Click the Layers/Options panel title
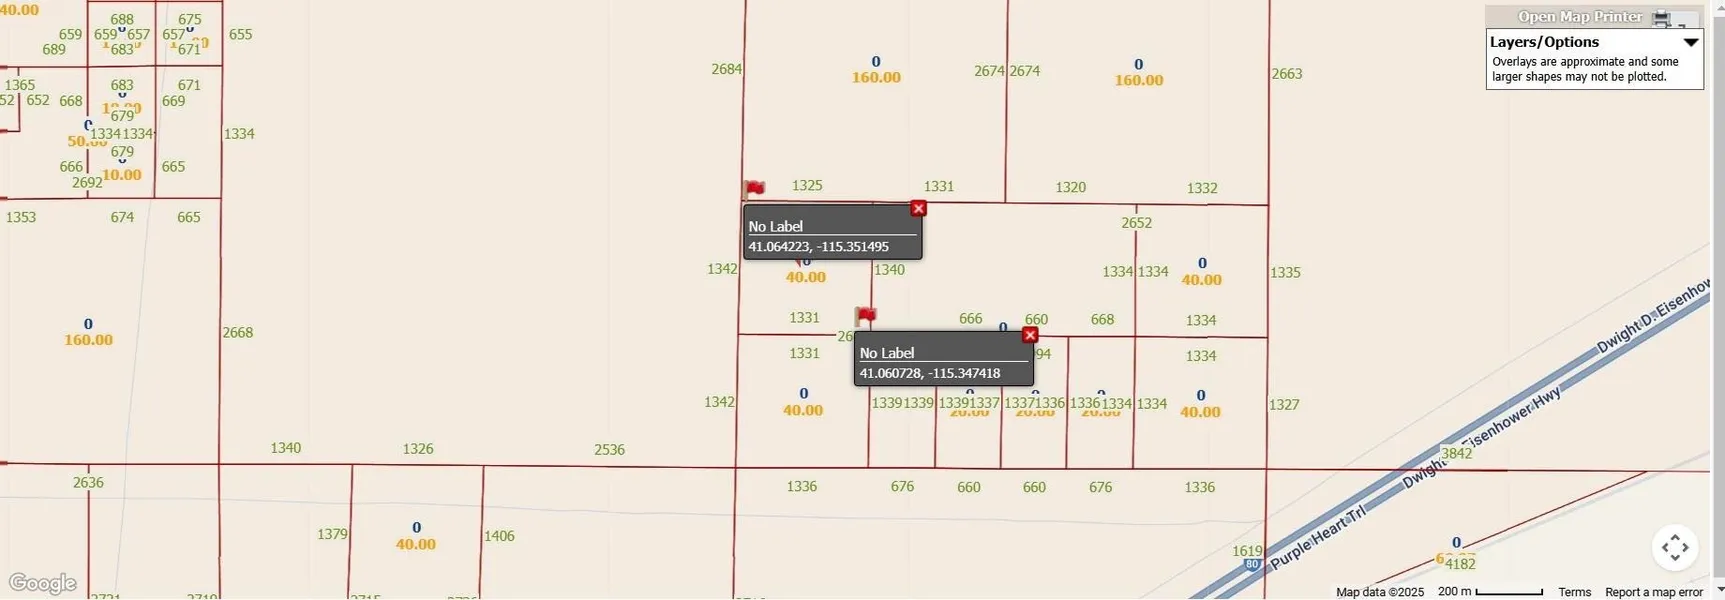The width and height of the screenshot is (1725, 600). point(1544,42)
